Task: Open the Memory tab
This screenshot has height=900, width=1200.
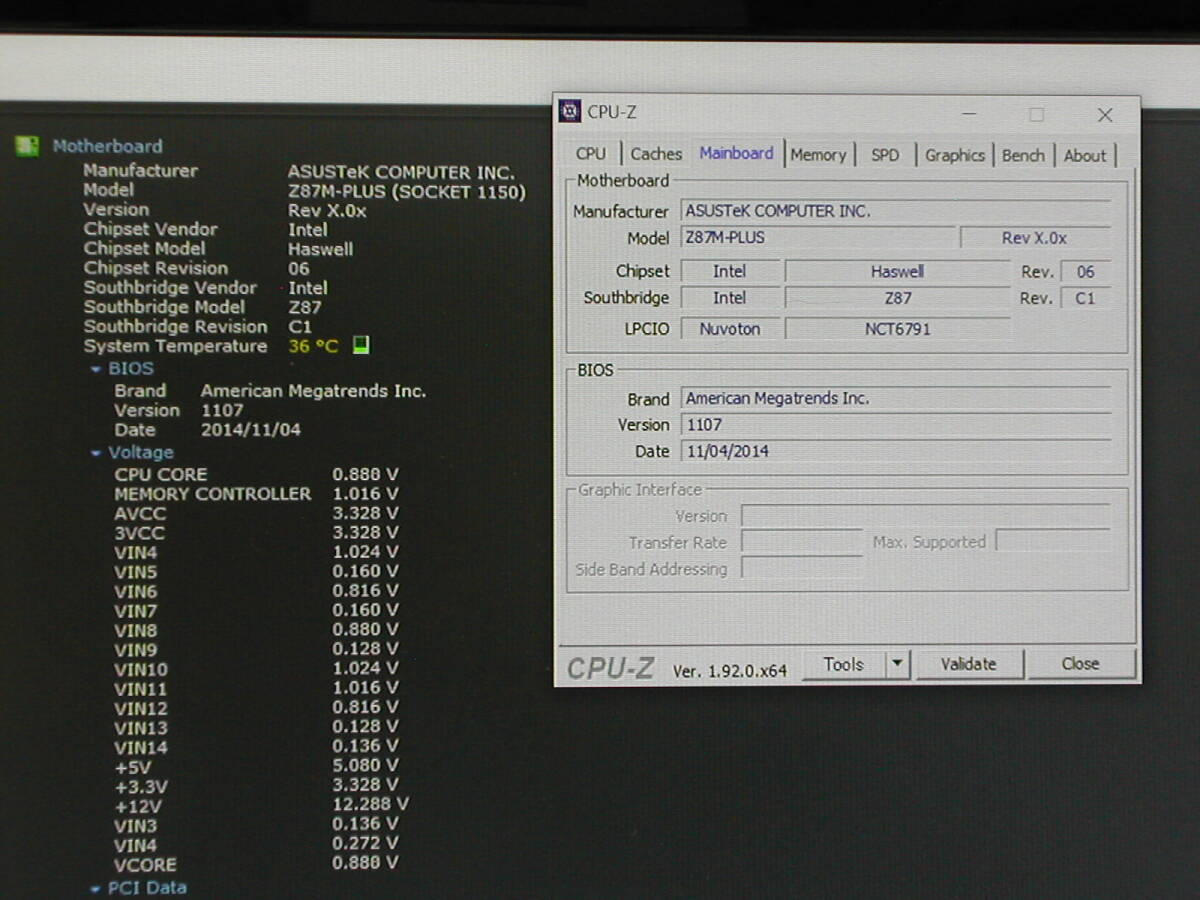Action: coord(818,155)
